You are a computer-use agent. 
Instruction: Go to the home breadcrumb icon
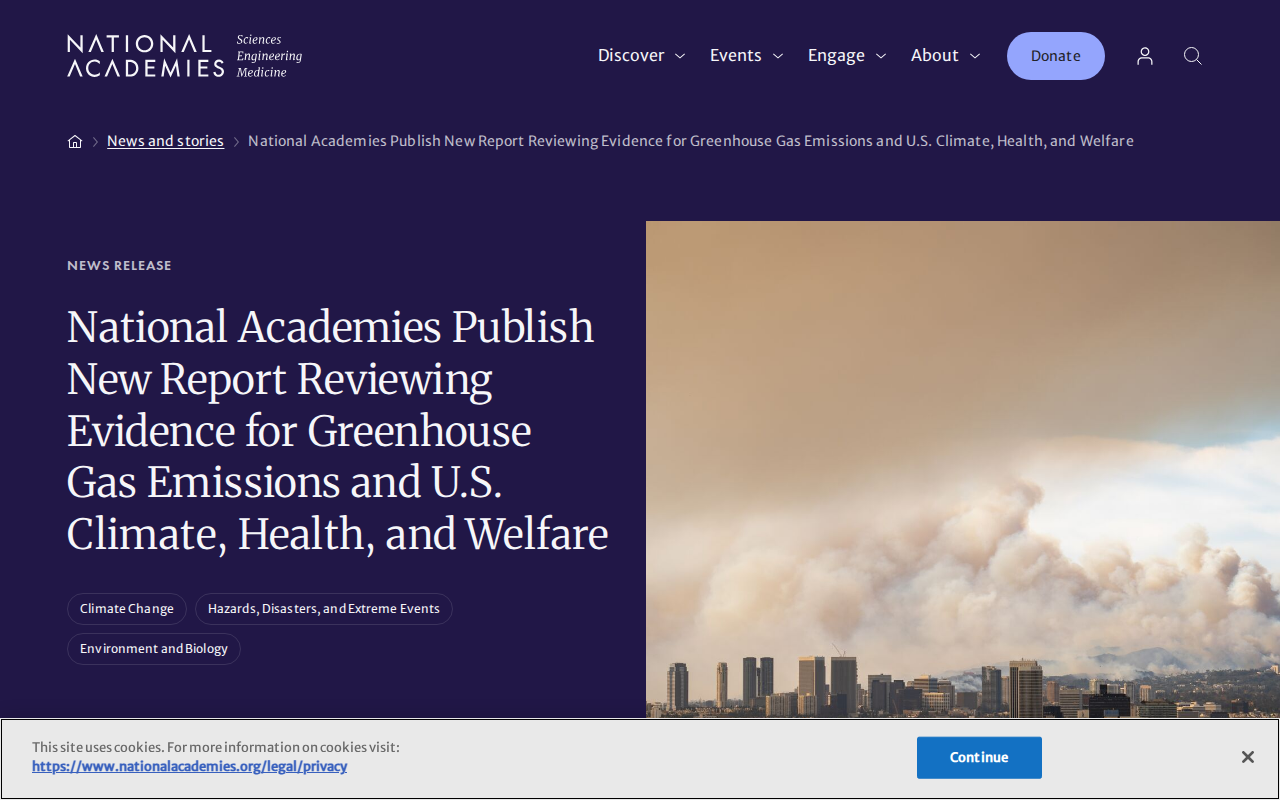75,141
